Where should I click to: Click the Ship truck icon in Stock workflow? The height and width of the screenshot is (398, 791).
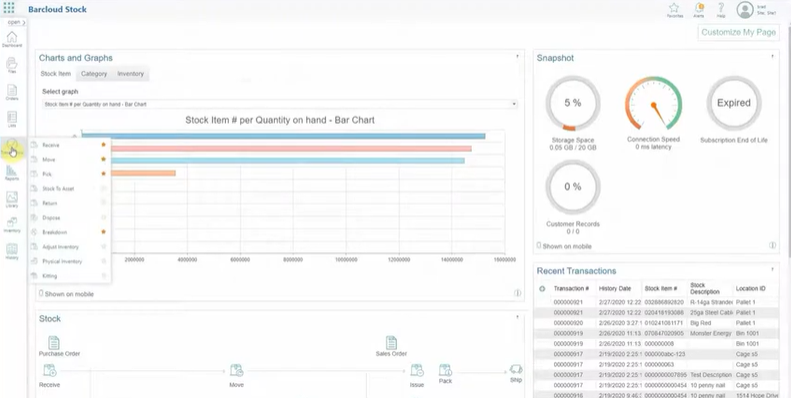coord(516,370)
